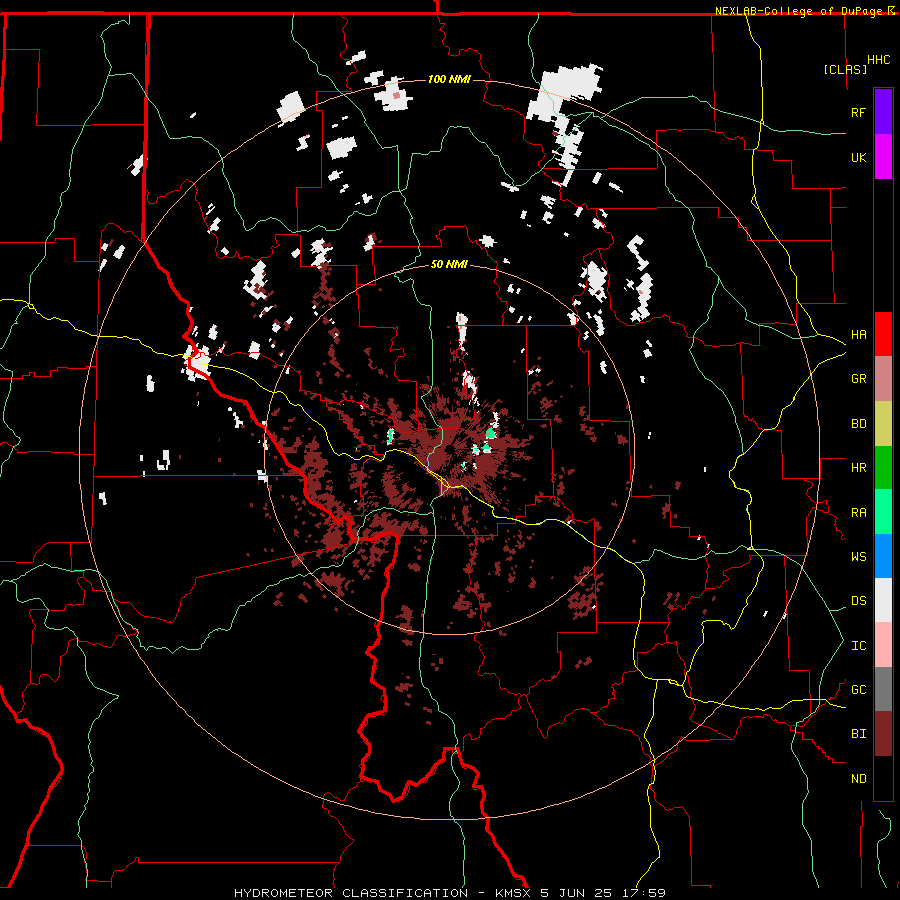The height and width of the screenshot is (900, 900).
Task: Click the HR green legend swatch
Action: [883, 467]
